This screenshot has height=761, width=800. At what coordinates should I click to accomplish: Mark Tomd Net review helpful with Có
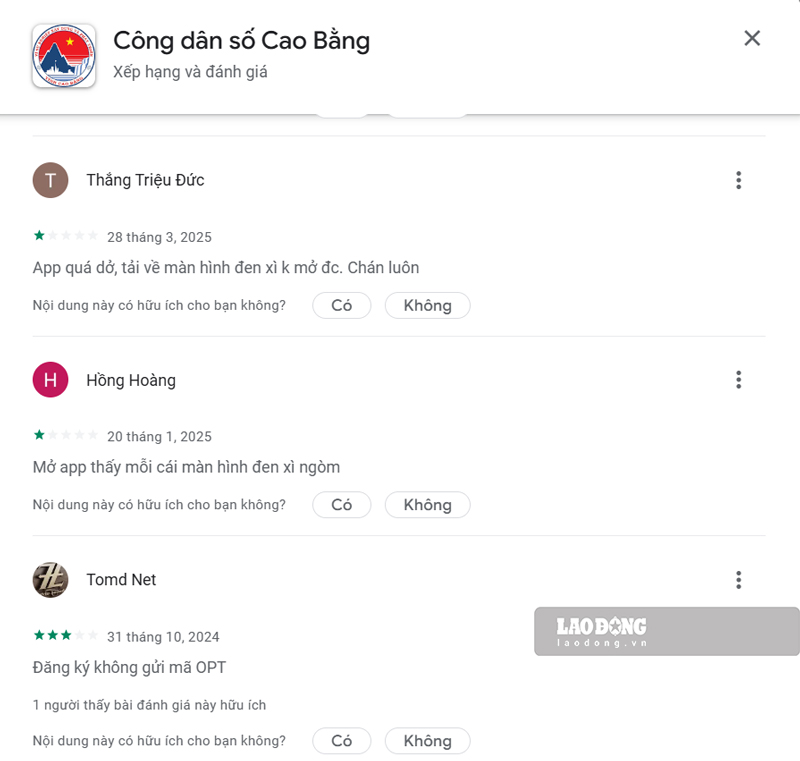(342, 741)
